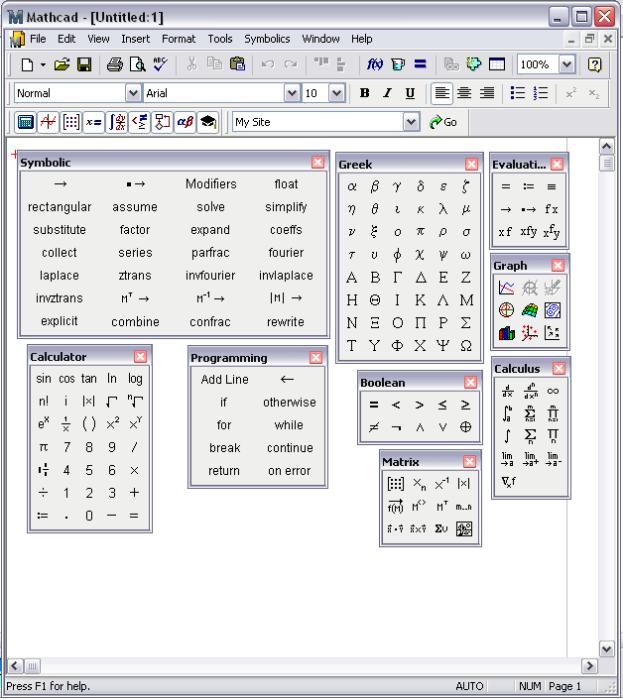Image resolution: width=623 pixels, height=699 pixels.
Task: Run the spell check icon
Action: 160,65
